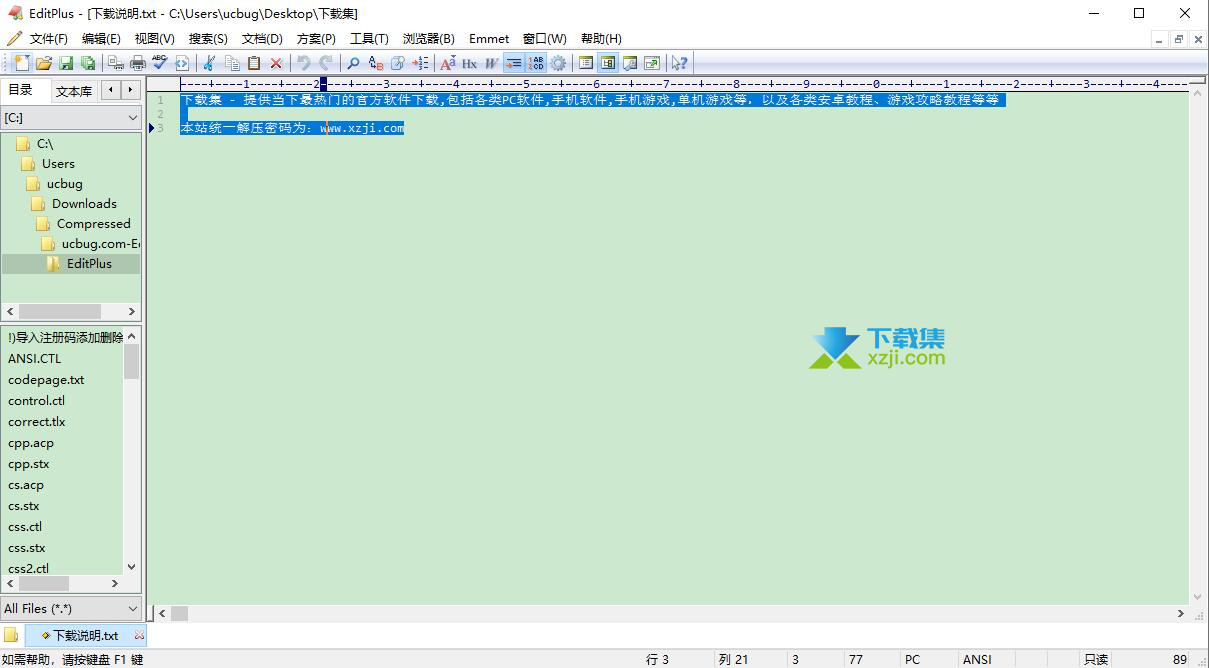Select 下载说明.txt document tab
Image resolution: width=1209 pixels, height=668 pixels.
pyautogui.click(x=85, y=635)
